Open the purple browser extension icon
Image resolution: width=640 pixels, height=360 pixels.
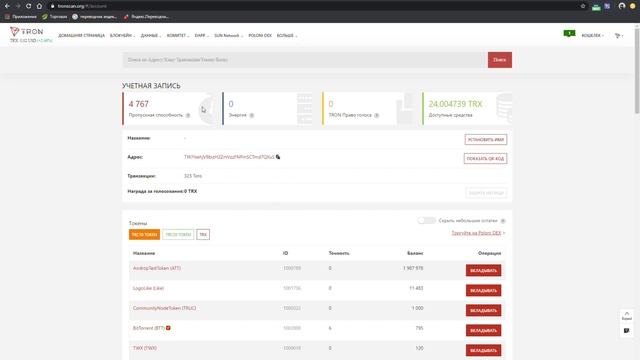(607, 6)
